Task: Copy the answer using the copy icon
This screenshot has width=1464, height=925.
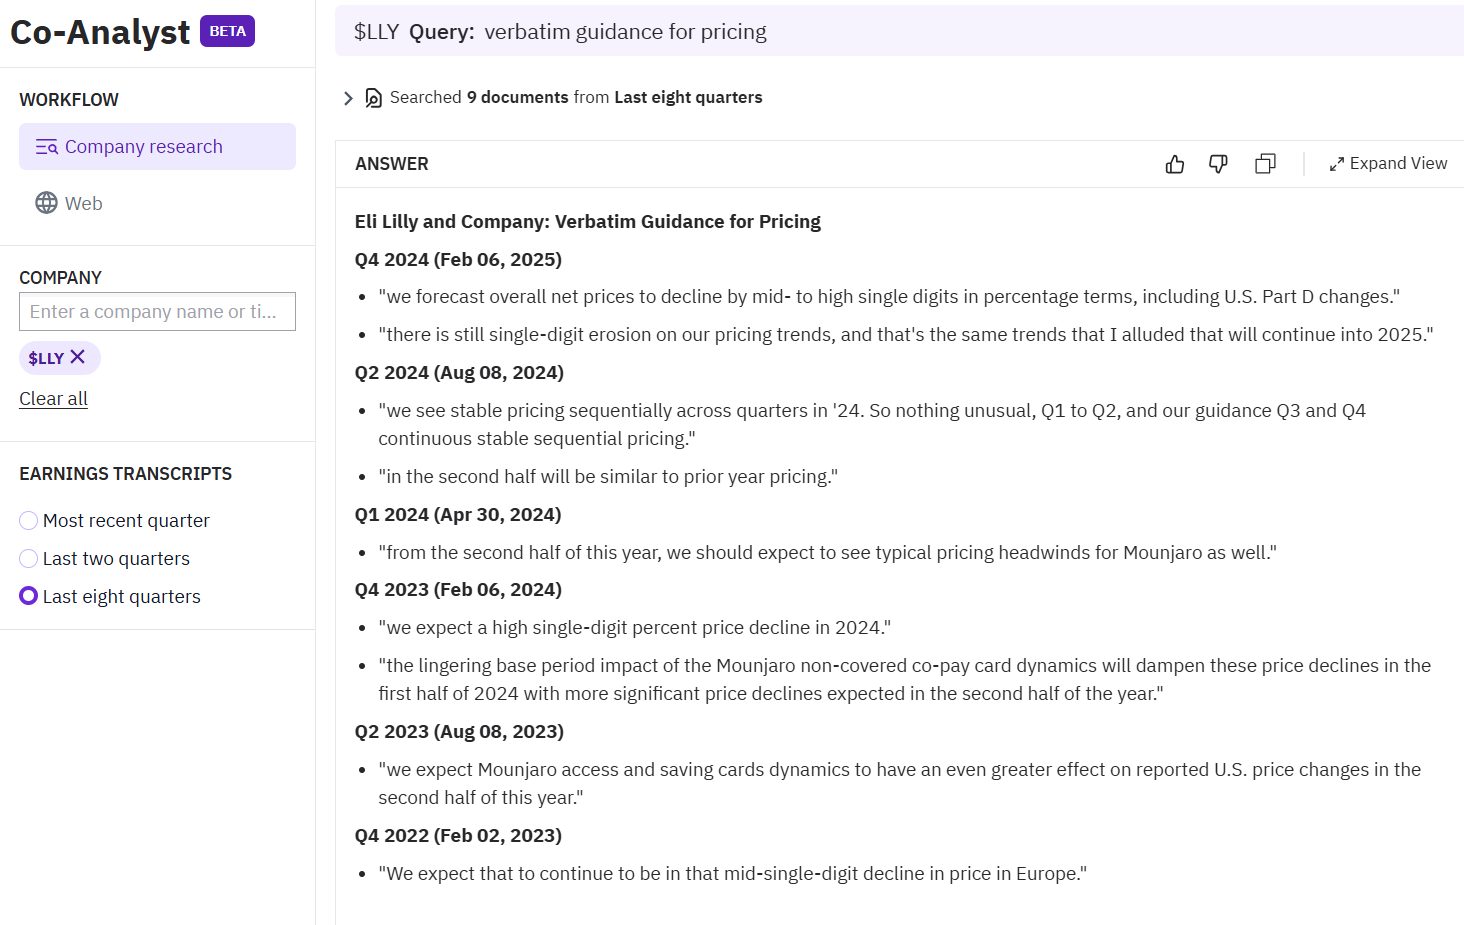Action: [1265, 163]
